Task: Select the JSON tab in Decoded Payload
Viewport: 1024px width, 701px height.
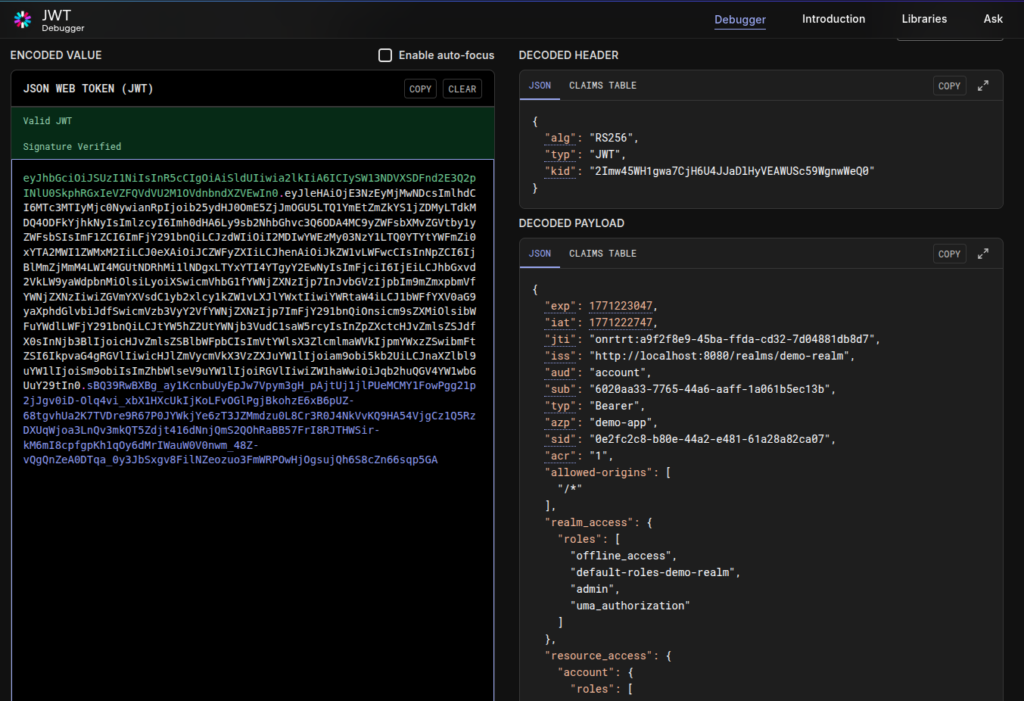Action: click(539, 253)
